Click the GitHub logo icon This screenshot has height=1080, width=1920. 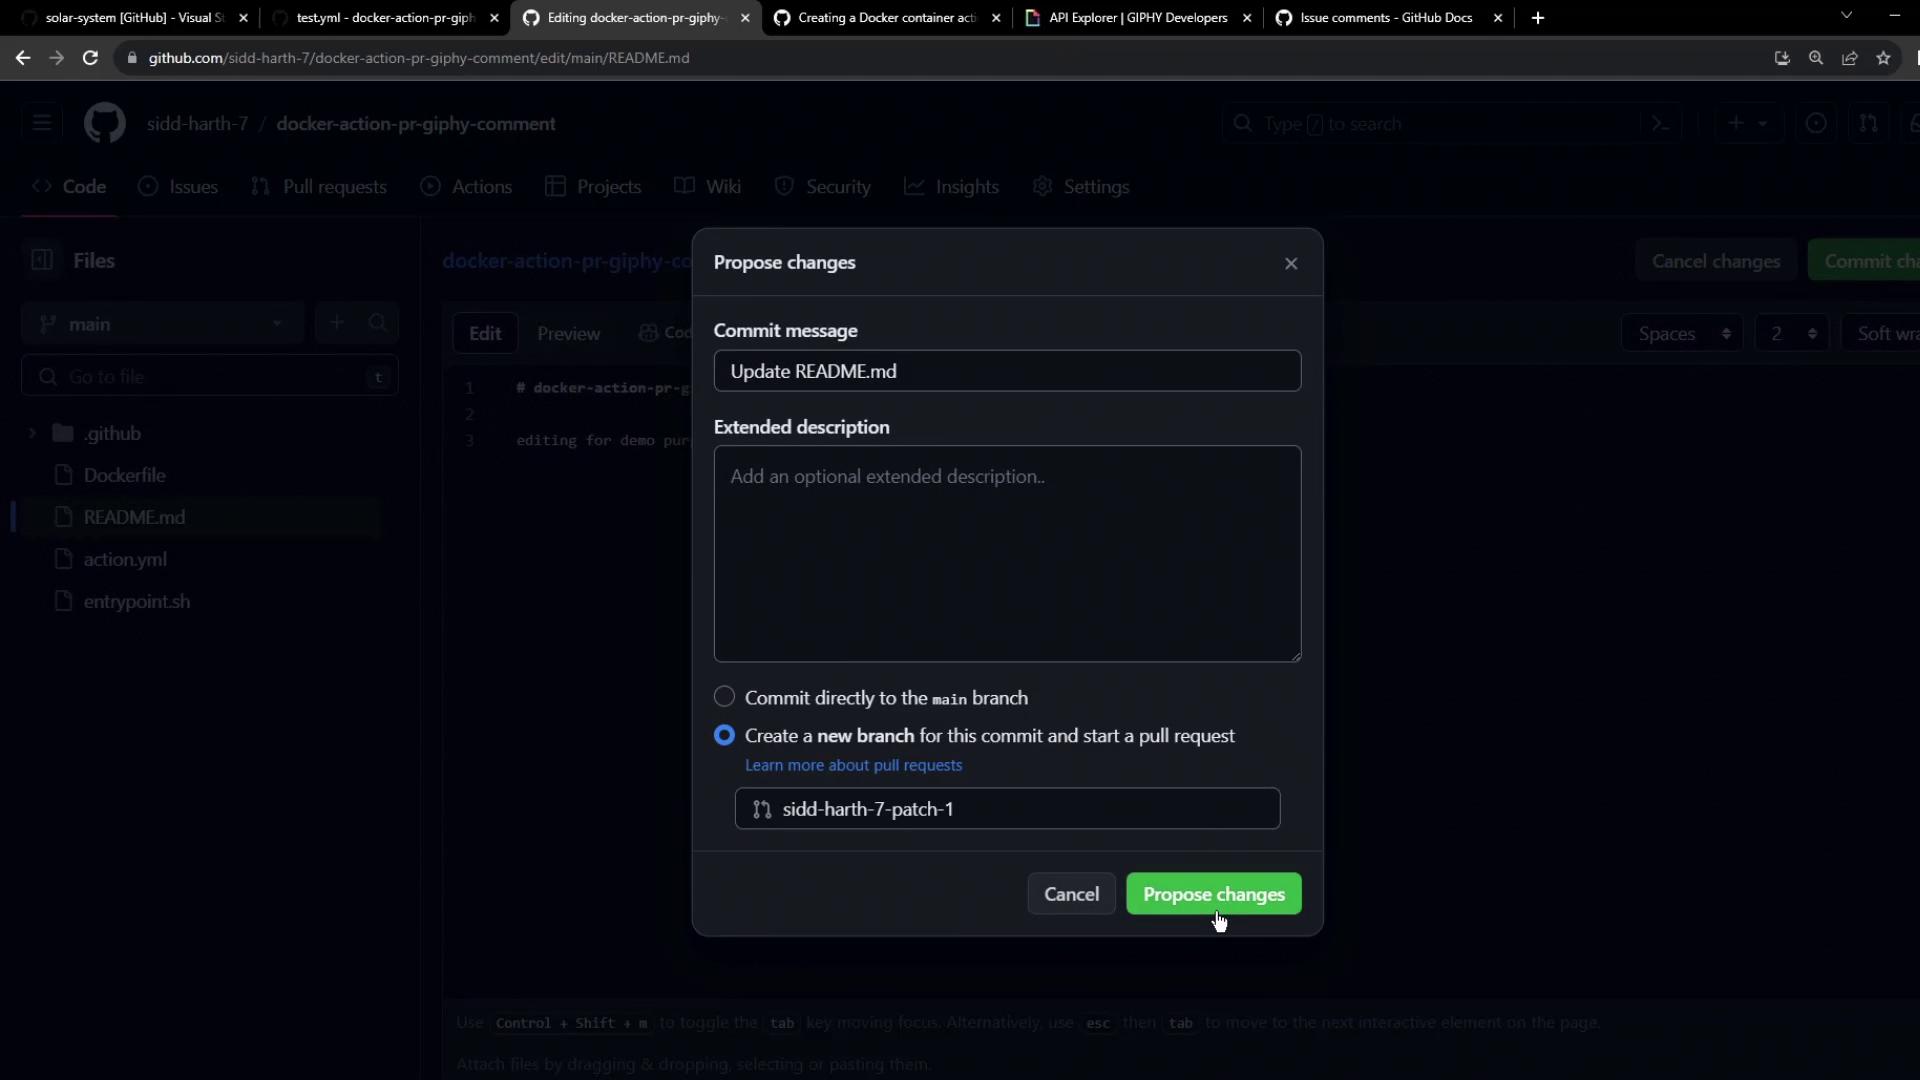click(104, 124)
